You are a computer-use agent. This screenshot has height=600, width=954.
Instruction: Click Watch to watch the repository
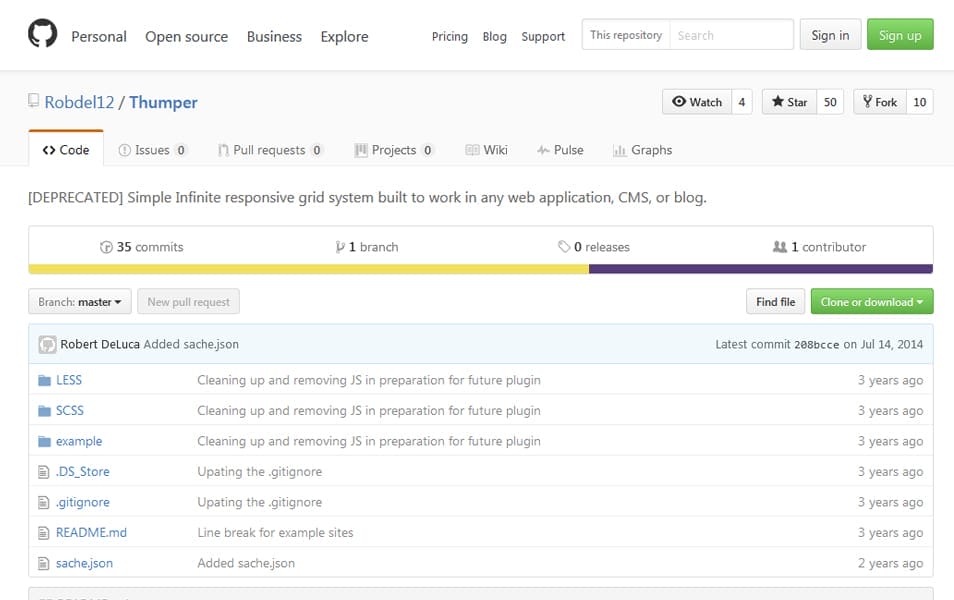pos(697,101)
